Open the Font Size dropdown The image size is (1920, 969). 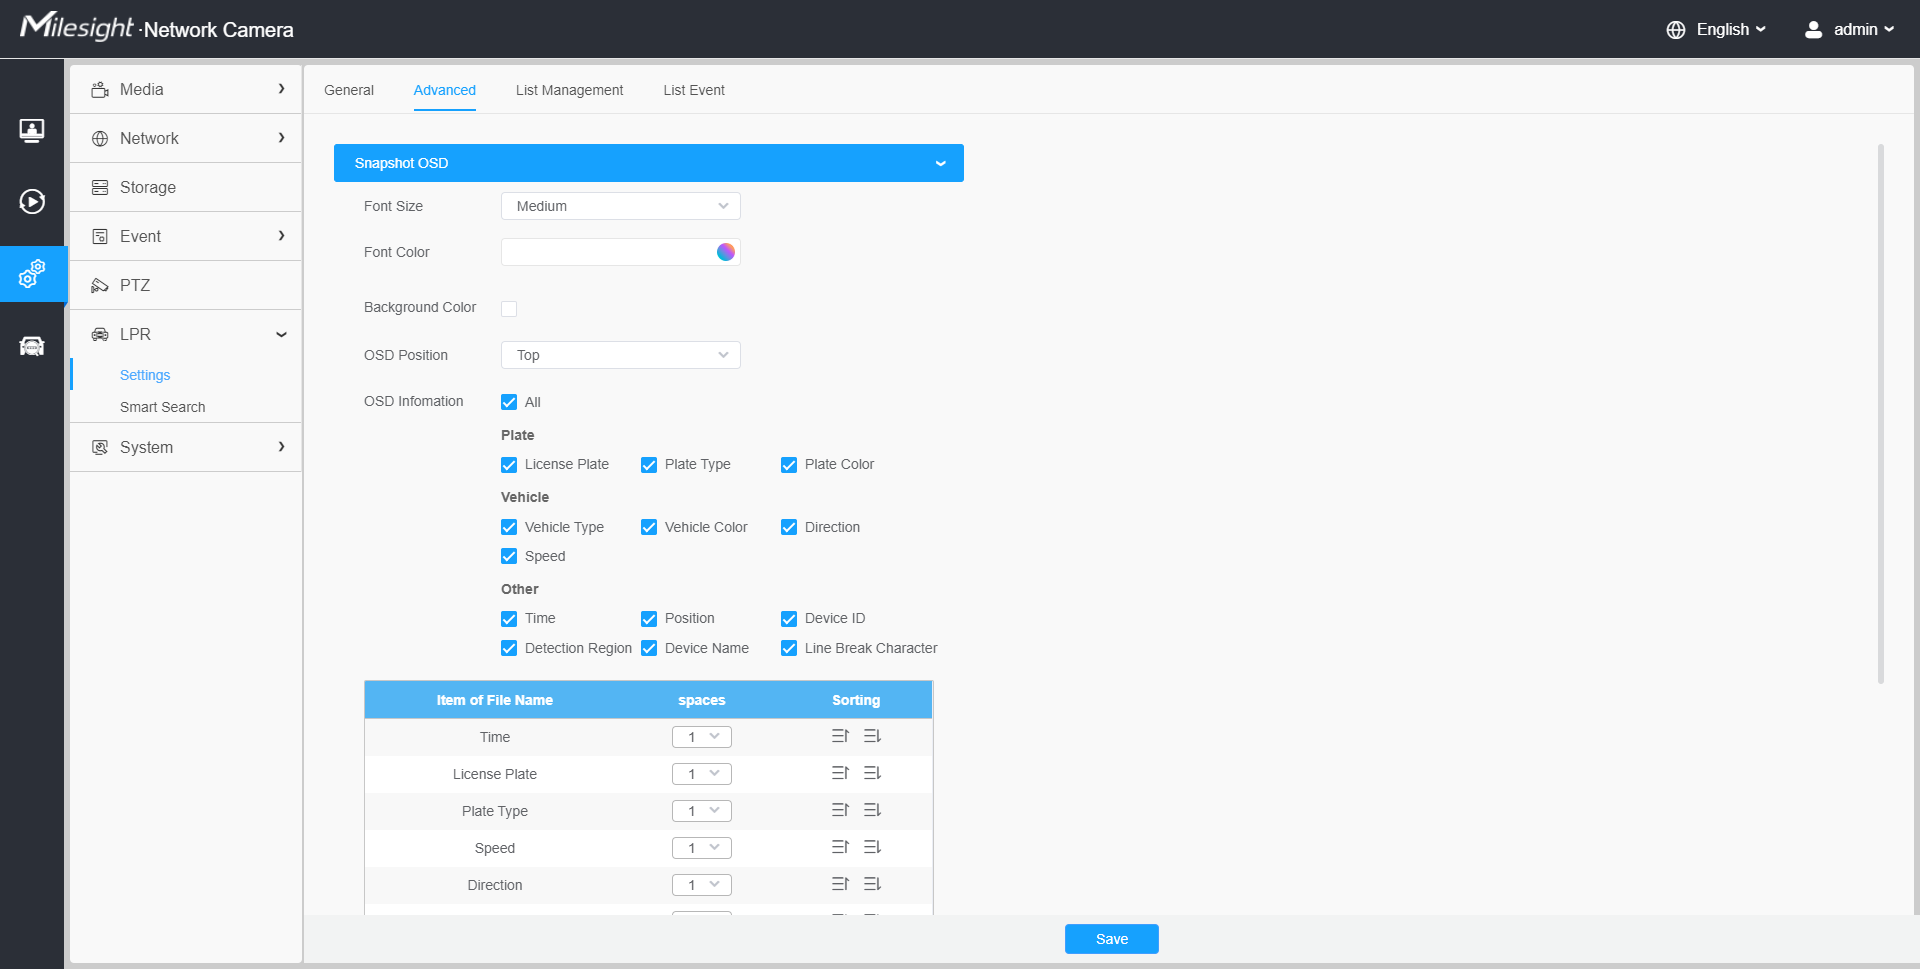coord(620,206)
